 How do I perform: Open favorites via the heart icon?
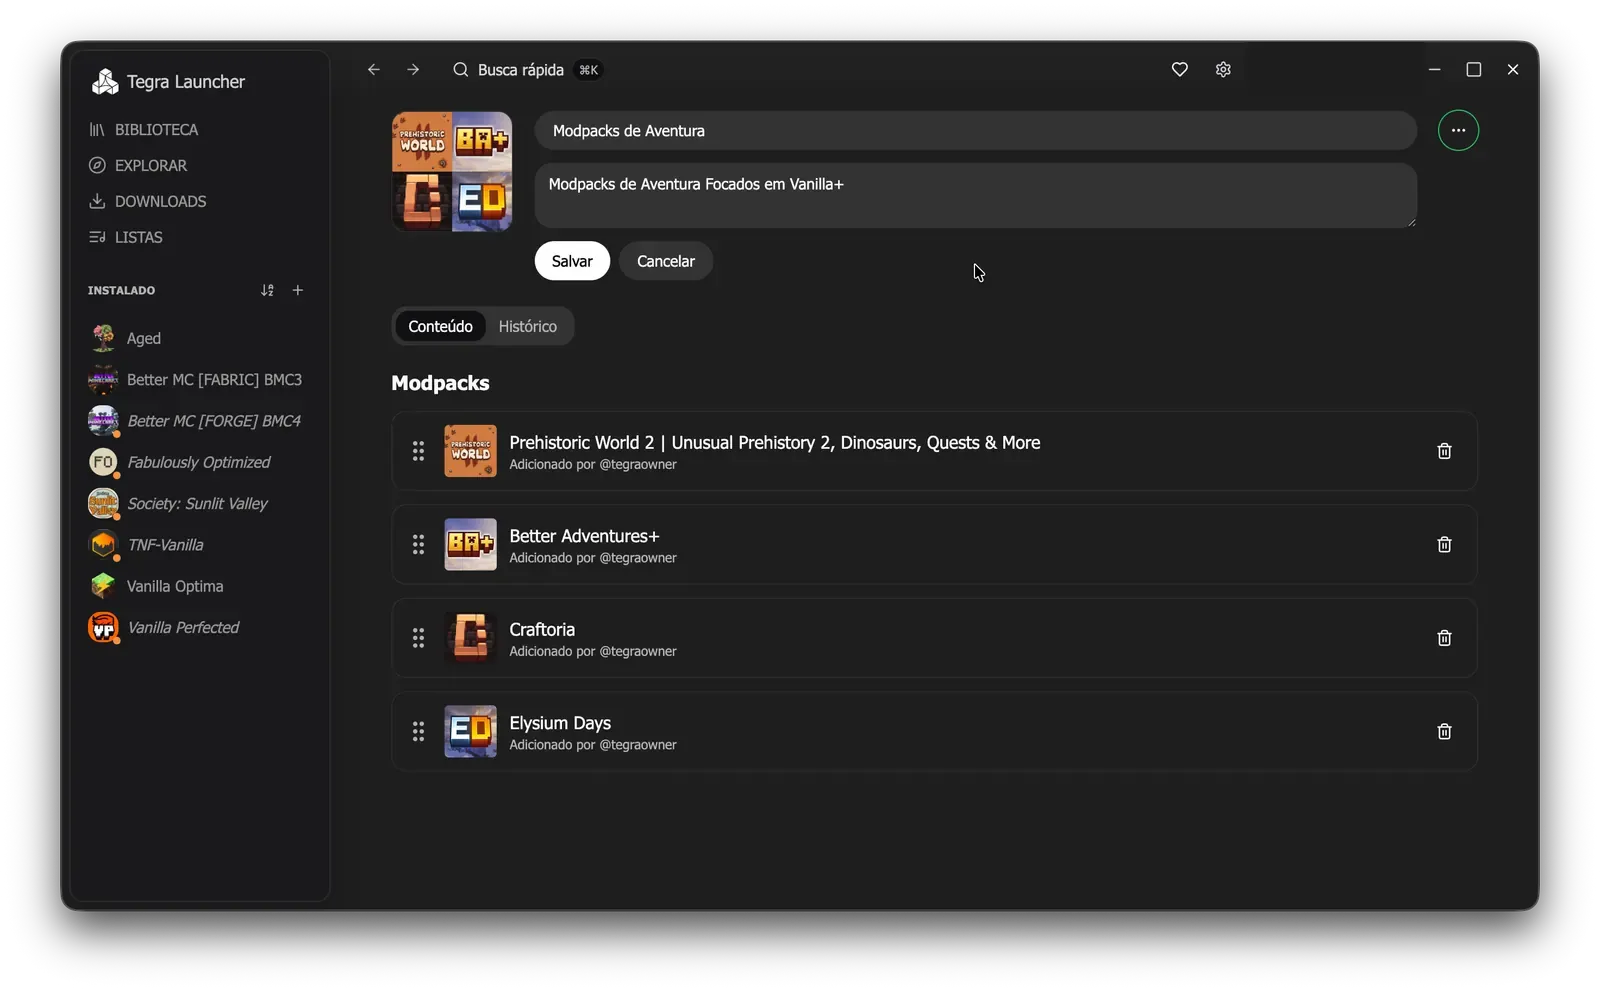1180,70
